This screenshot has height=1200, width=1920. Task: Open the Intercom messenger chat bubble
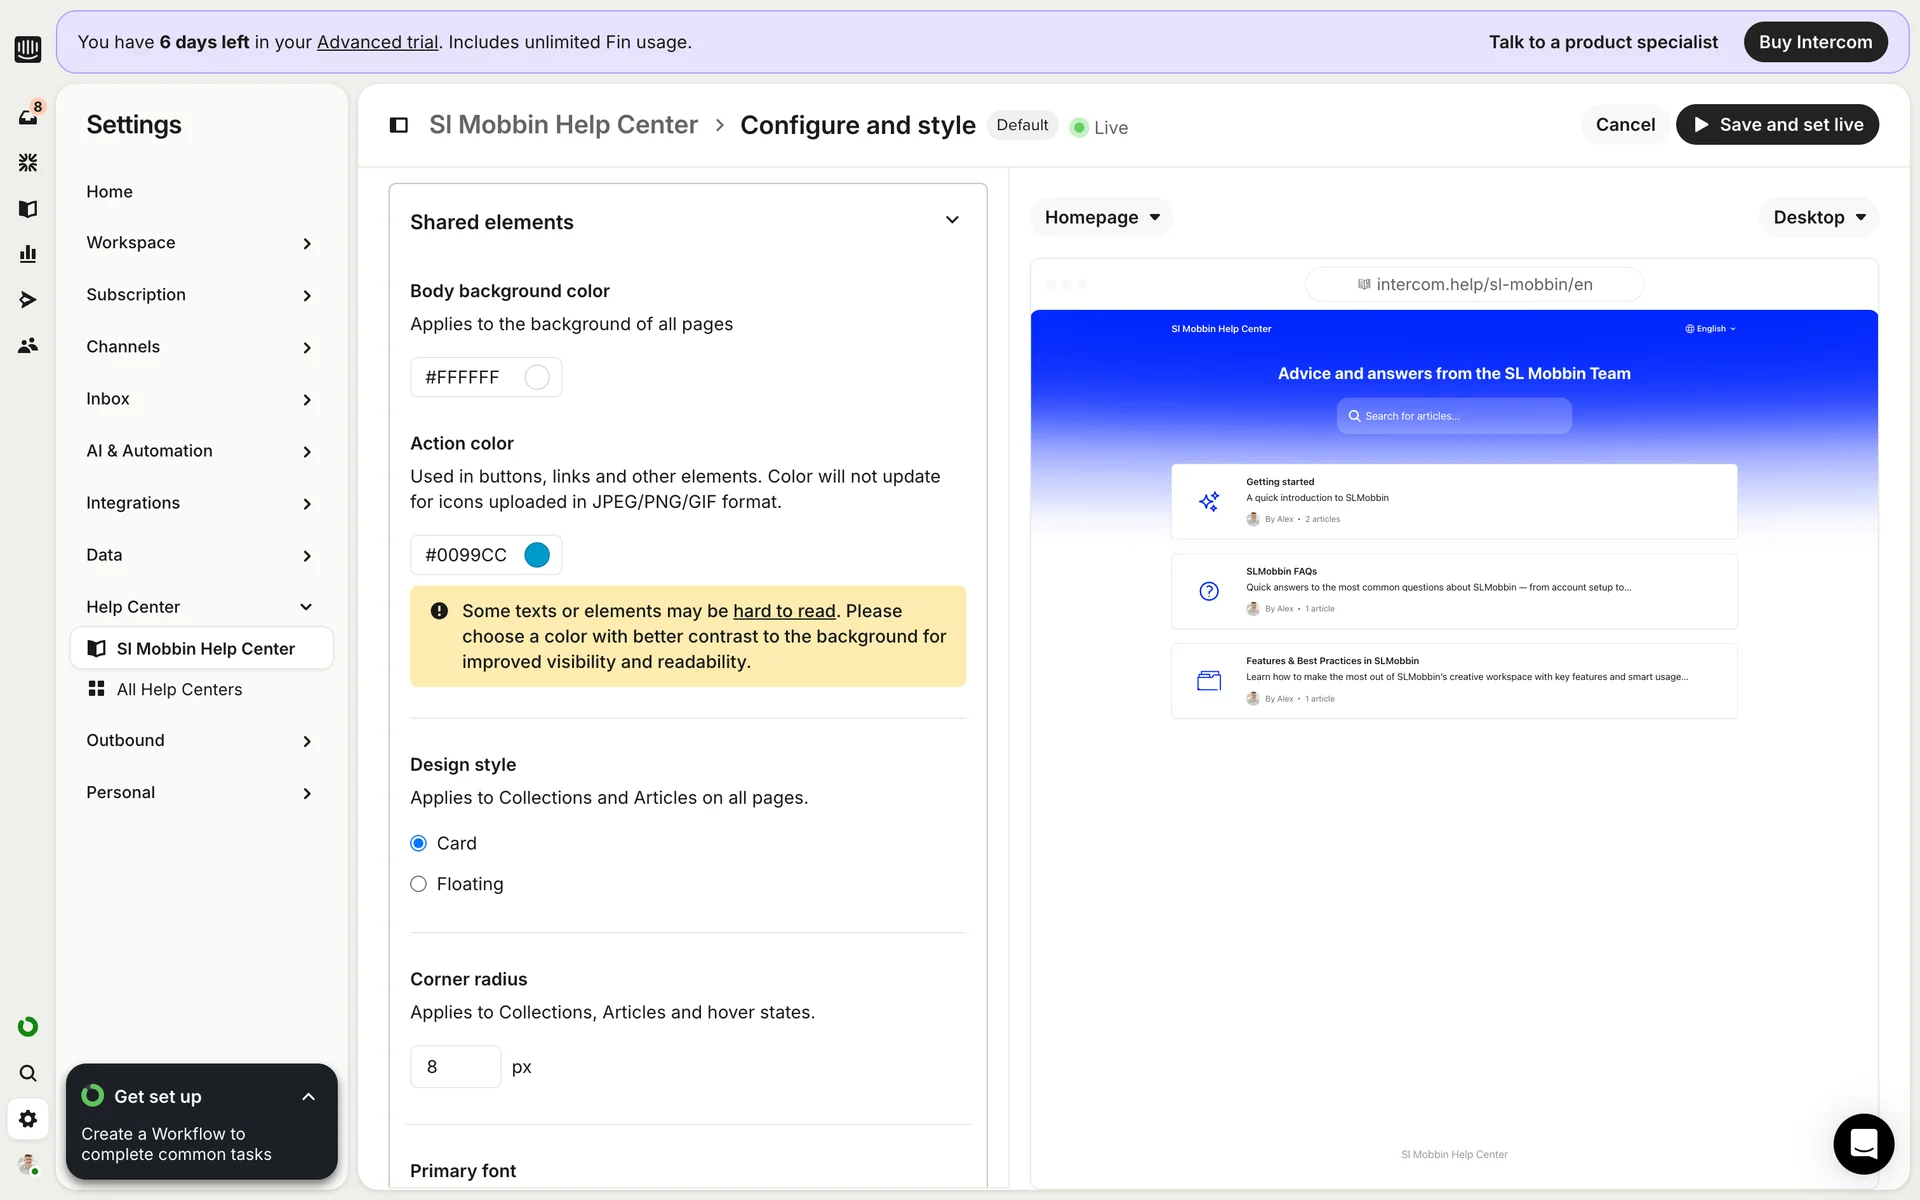click(1863, 1143)
